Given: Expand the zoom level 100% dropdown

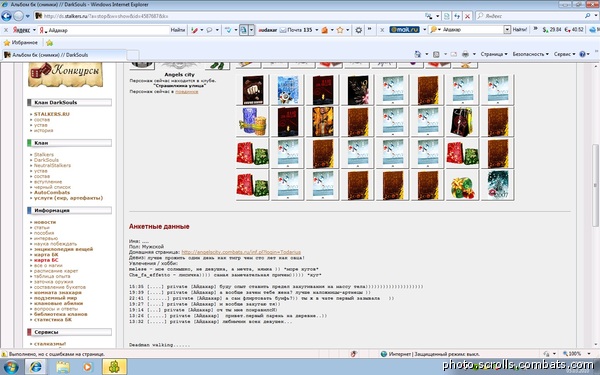Looking at the screenshot, I should coord(577,354).
